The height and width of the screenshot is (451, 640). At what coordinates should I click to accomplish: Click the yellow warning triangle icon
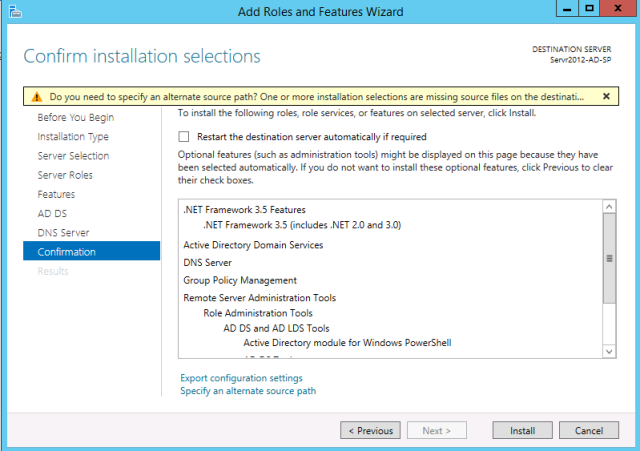coord(37,97)
